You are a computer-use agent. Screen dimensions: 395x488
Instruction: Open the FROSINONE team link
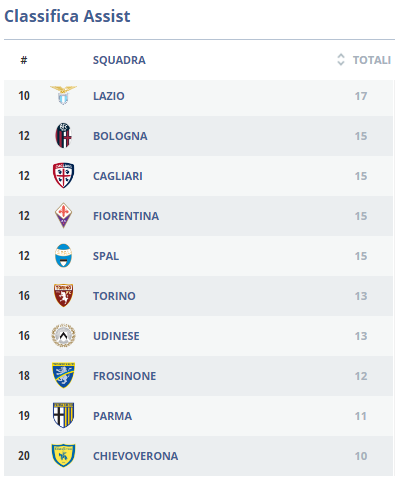[124, 376]
